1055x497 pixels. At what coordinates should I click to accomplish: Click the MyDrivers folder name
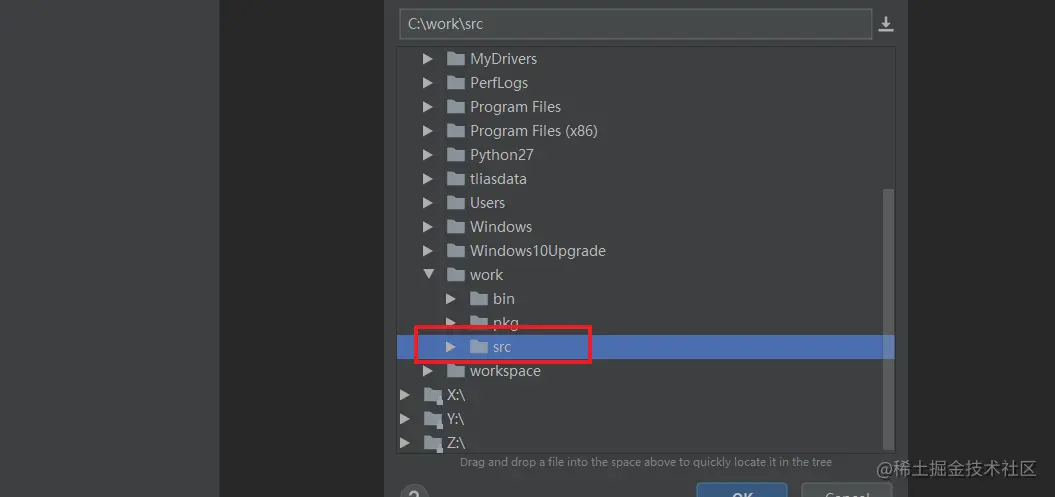[x=503, y=59]
